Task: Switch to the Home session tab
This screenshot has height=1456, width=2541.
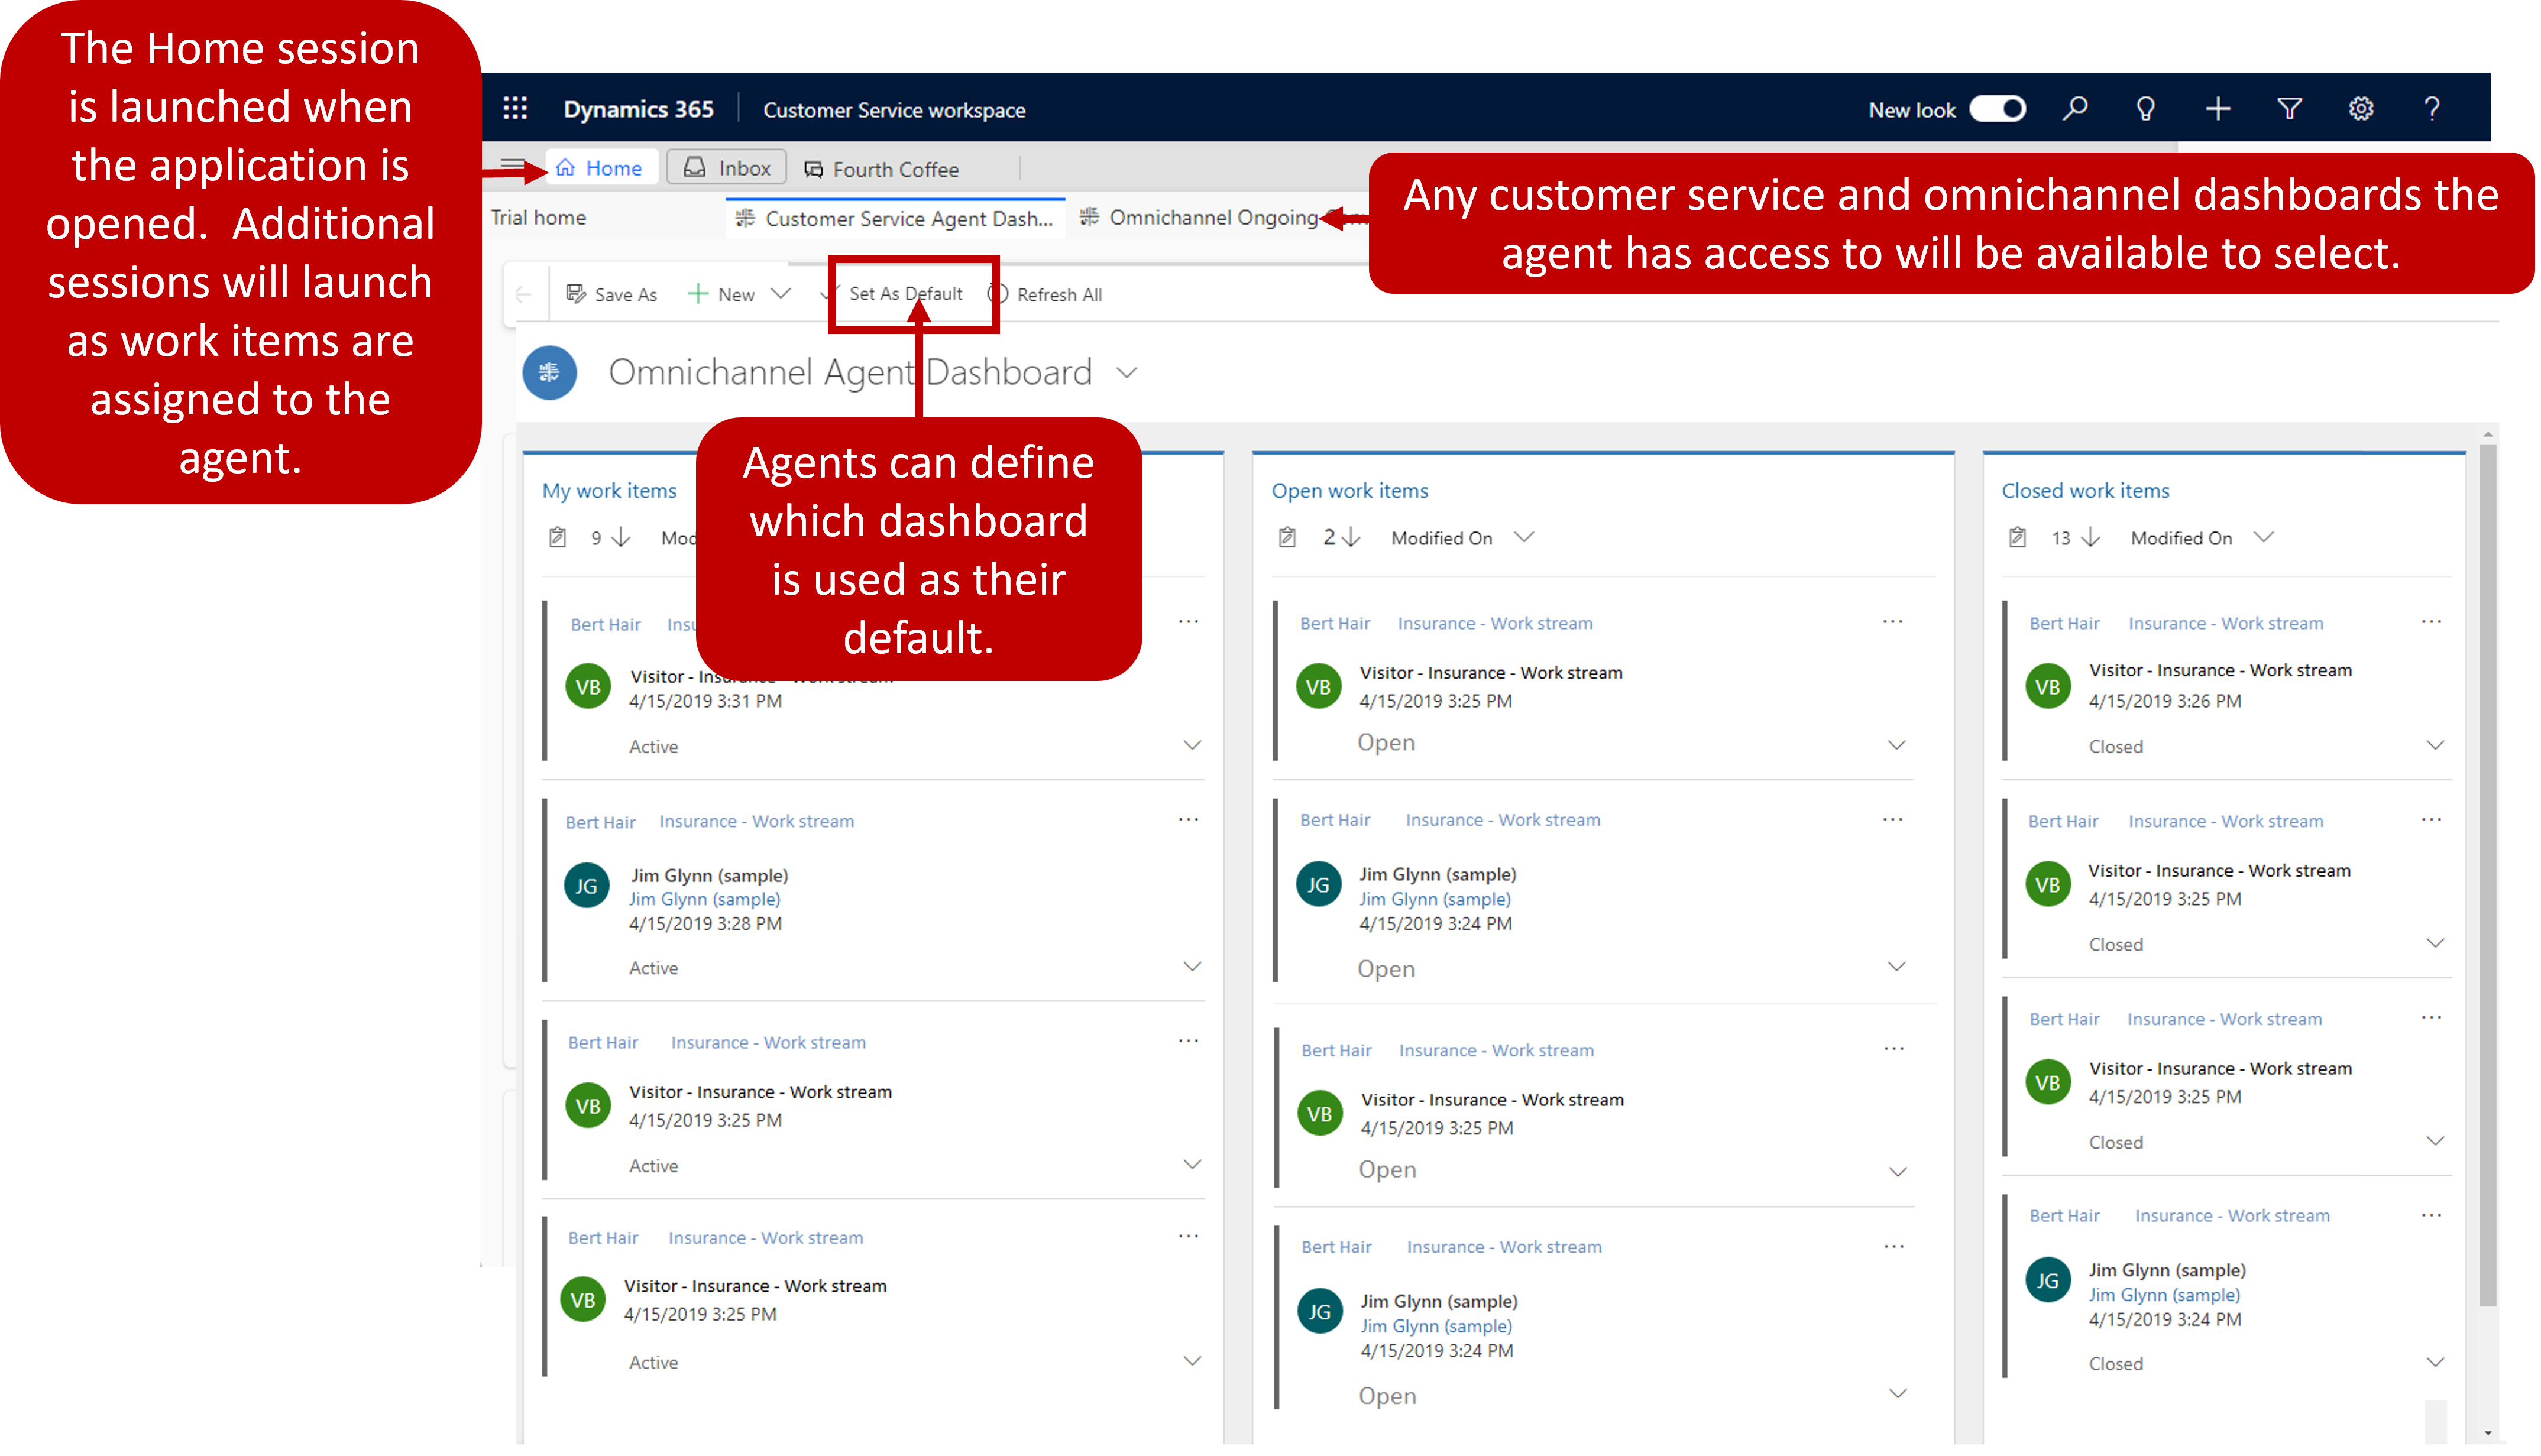Action: point(601,167)
